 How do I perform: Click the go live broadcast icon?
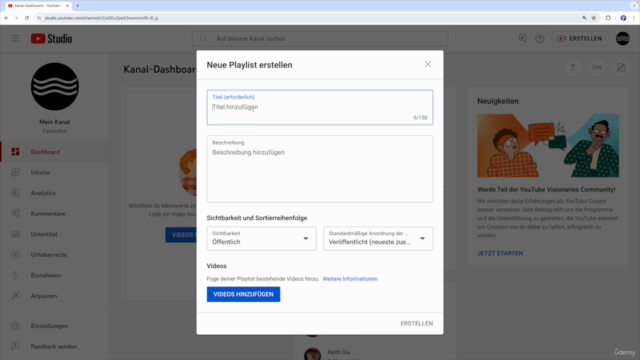click(597, 67)
